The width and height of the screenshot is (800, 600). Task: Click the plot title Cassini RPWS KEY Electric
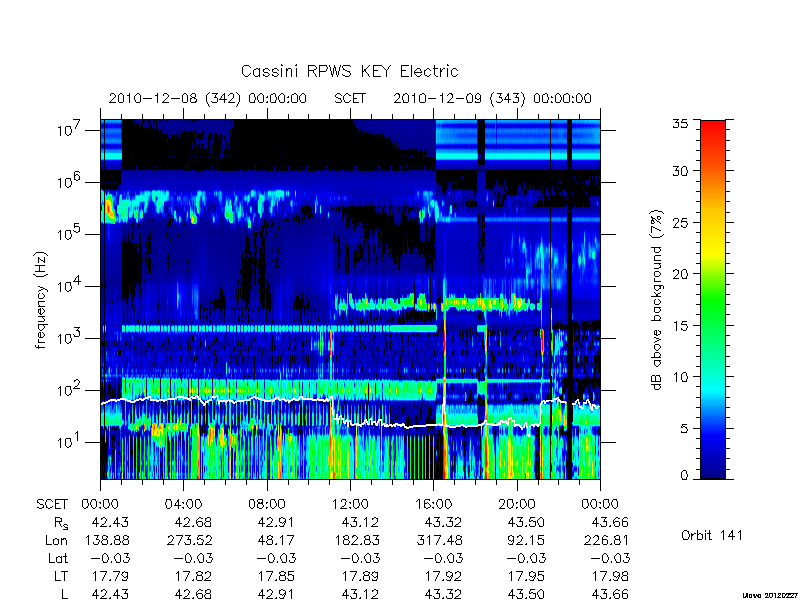349,71
